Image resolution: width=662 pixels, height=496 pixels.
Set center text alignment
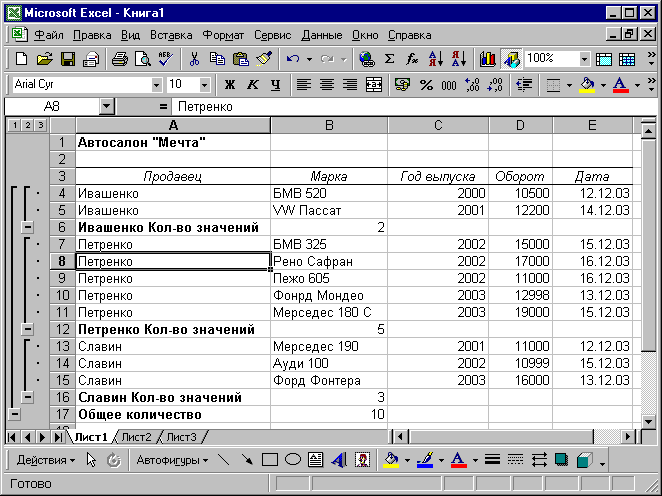pos(327,85)
